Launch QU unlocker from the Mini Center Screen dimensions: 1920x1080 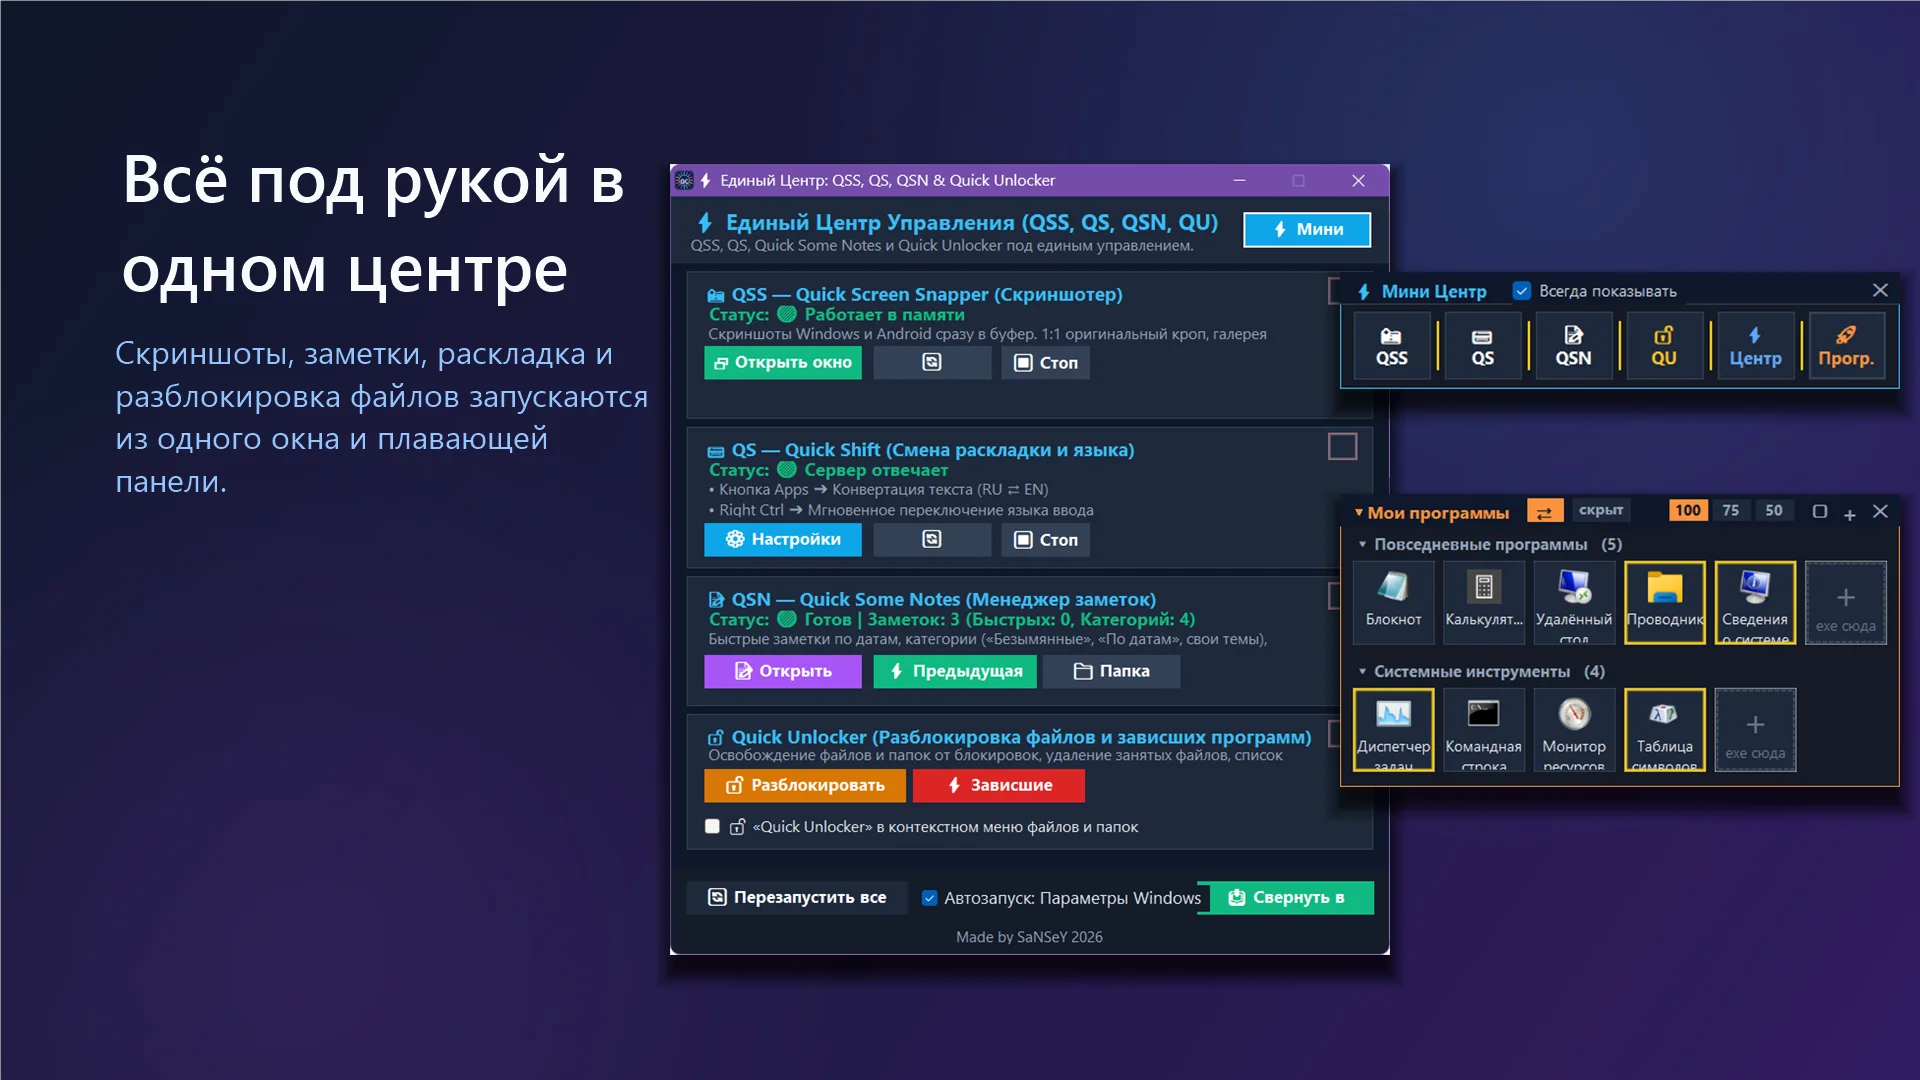pyautogui.click(x=1664, y=346)
